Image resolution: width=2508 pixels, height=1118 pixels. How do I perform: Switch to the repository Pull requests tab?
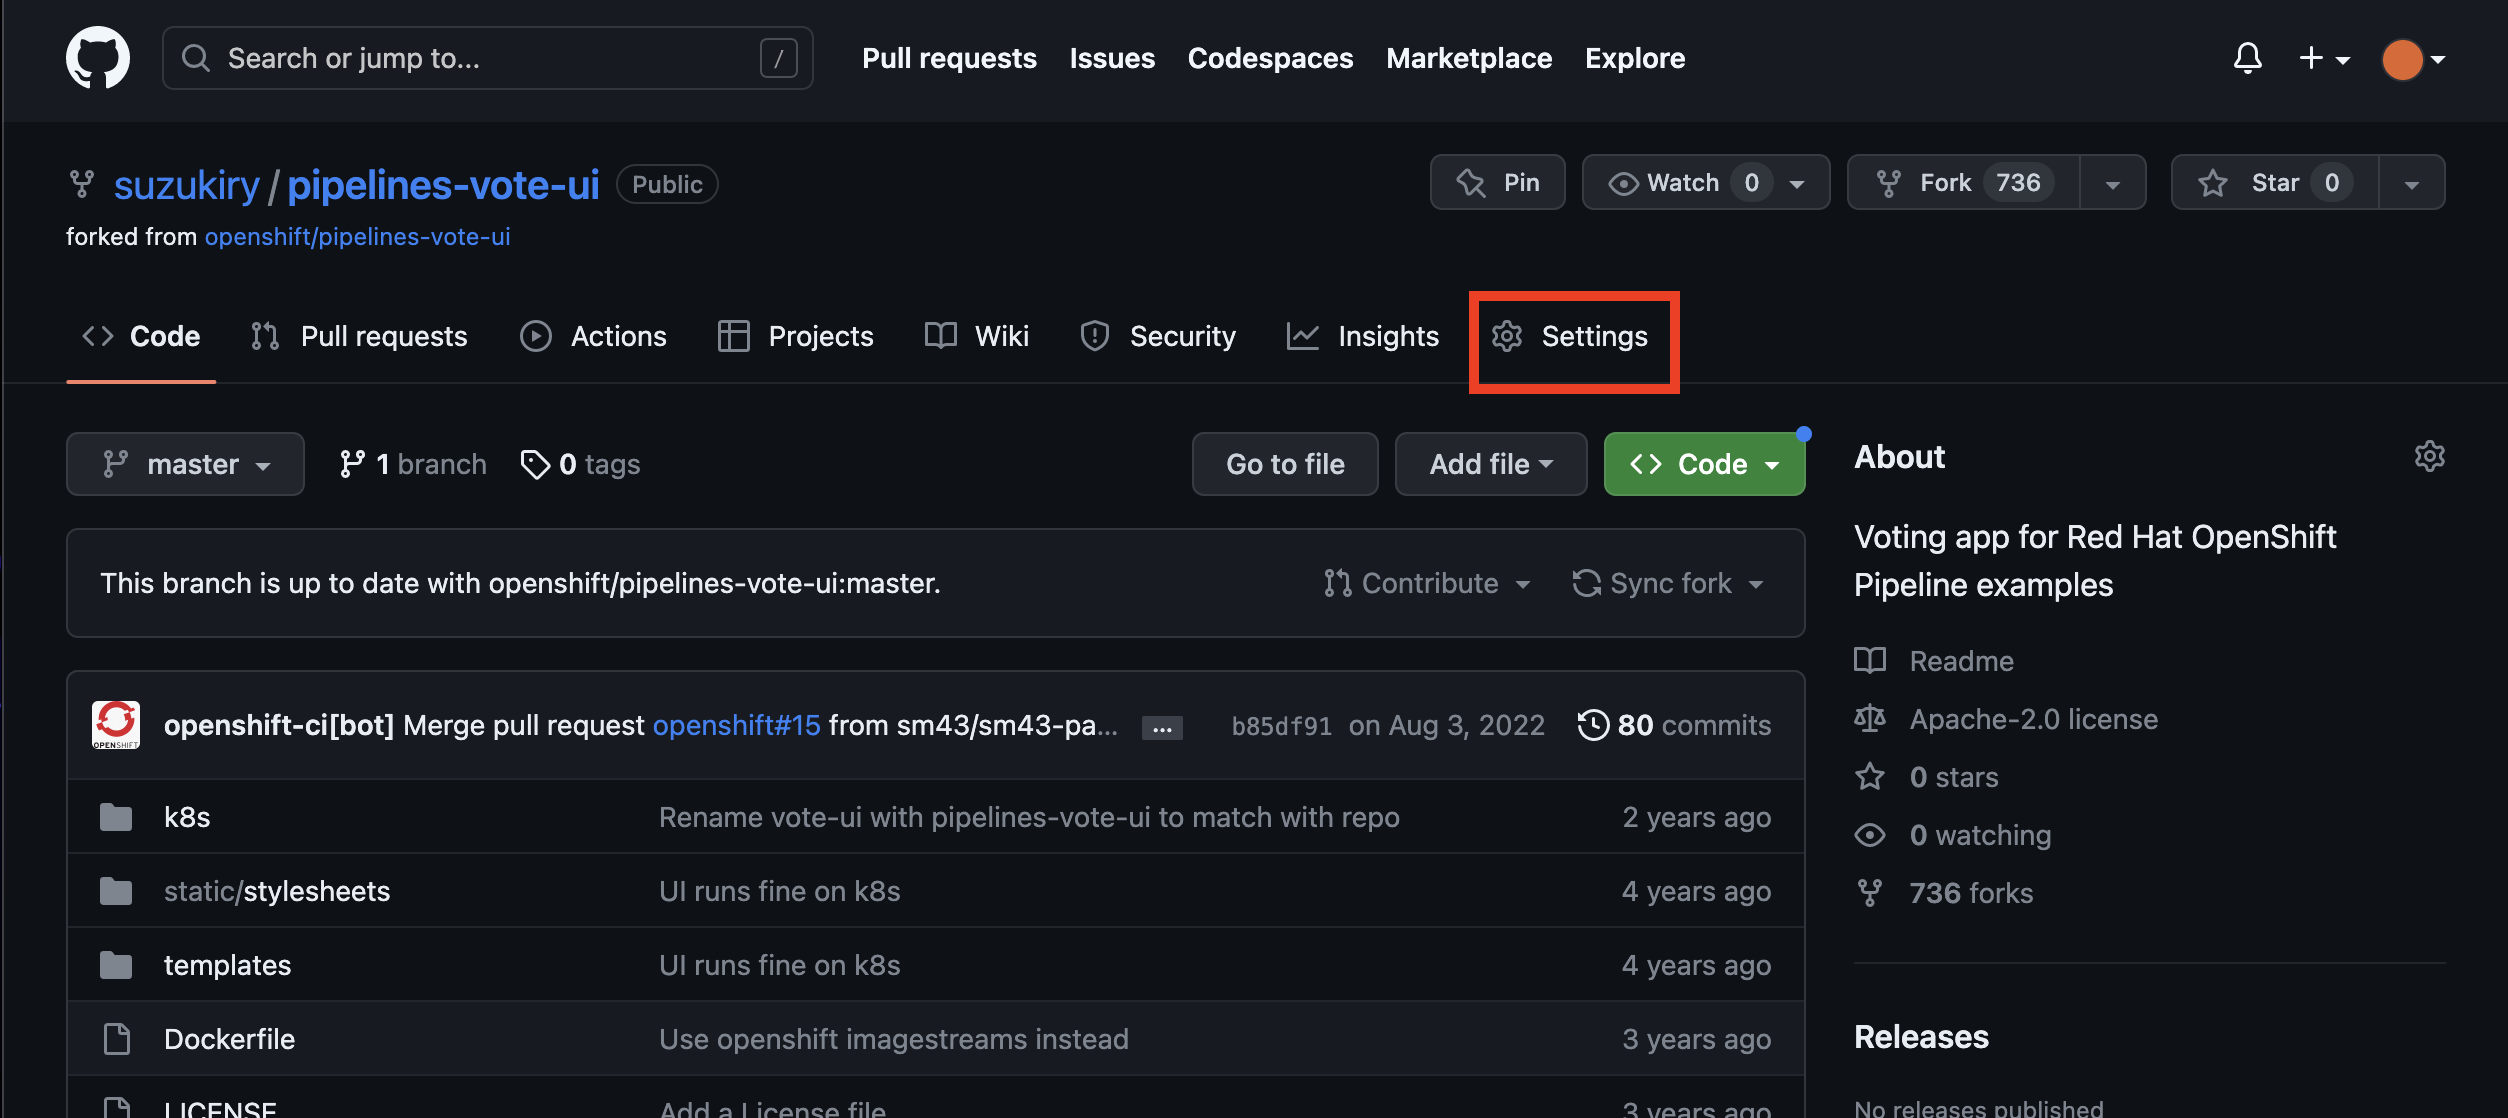(x=359, y=336)
